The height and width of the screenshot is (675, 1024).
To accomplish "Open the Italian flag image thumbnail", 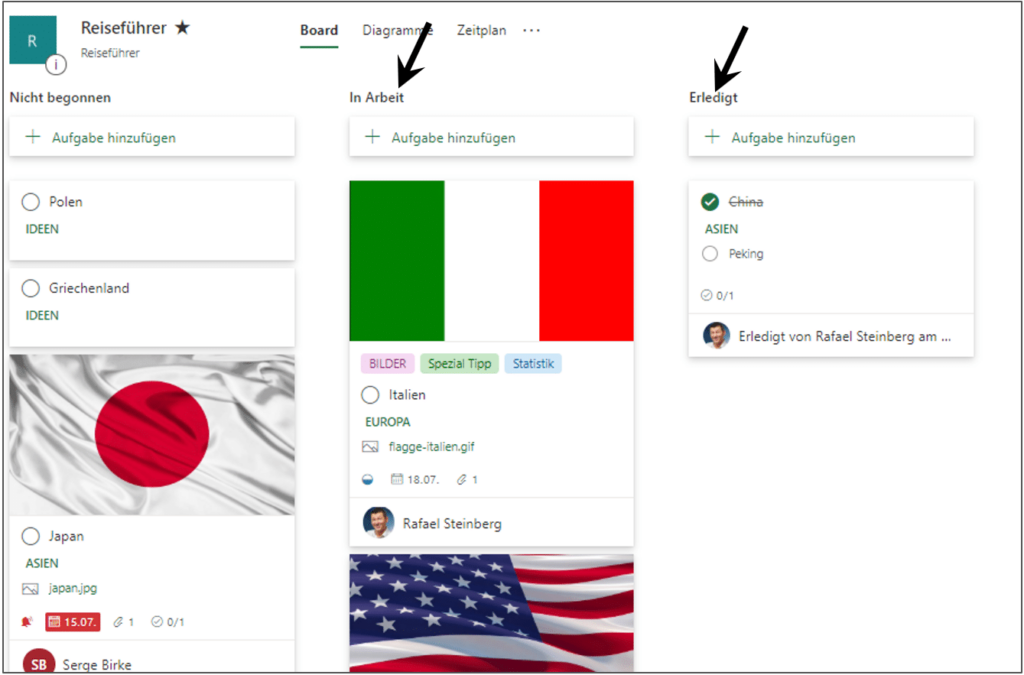I will coord(492,261).
